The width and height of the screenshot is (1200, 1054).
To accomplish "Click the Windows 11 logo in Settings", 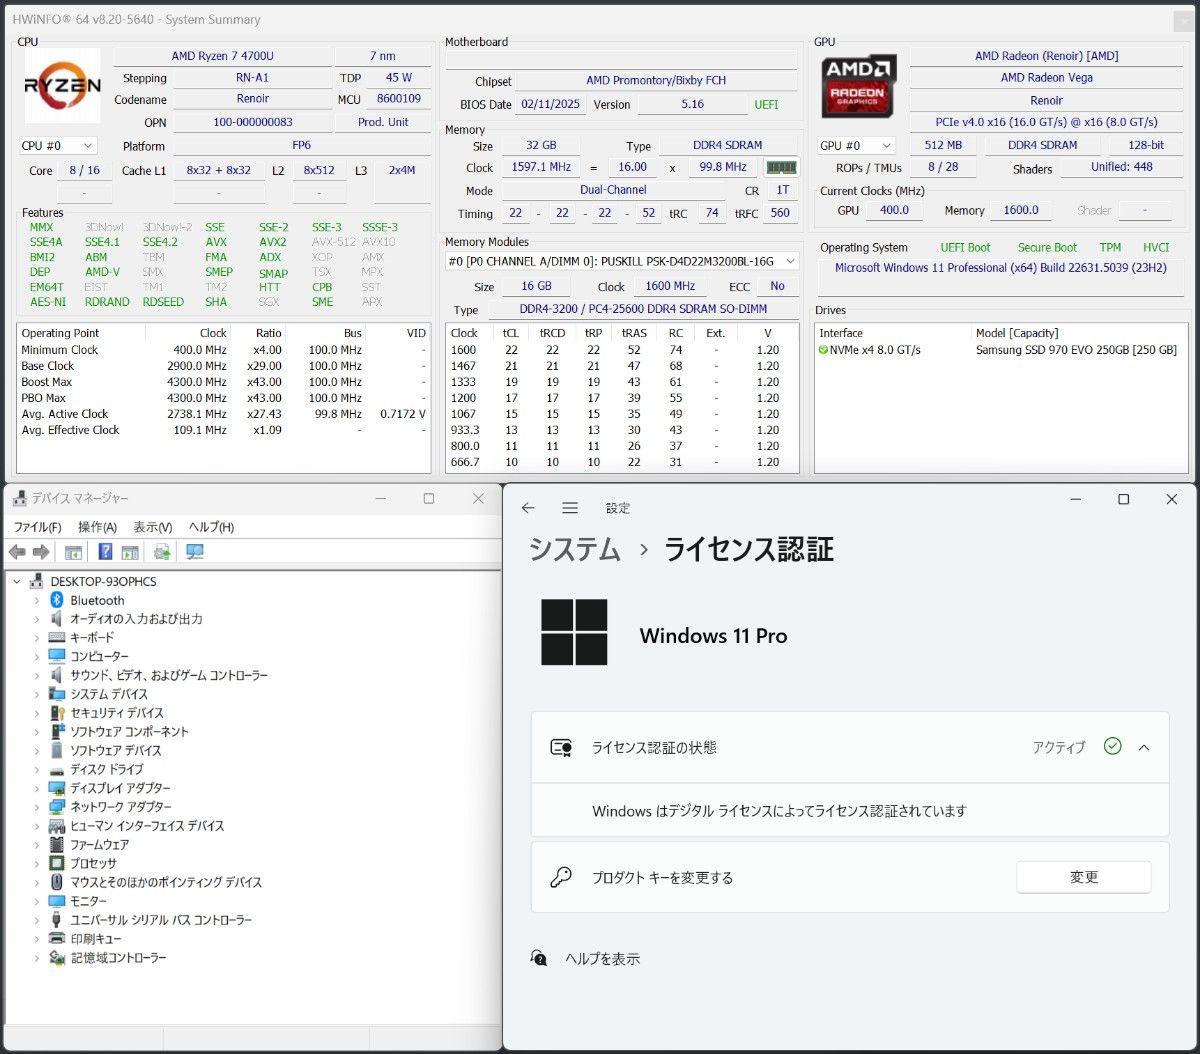I will pos(574,633).
